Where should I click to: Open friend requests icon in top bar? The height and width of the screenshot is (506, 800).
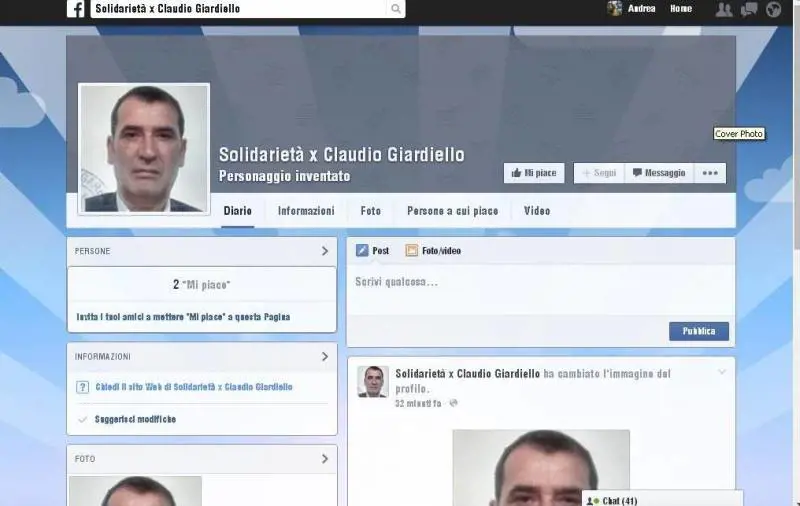724,9
